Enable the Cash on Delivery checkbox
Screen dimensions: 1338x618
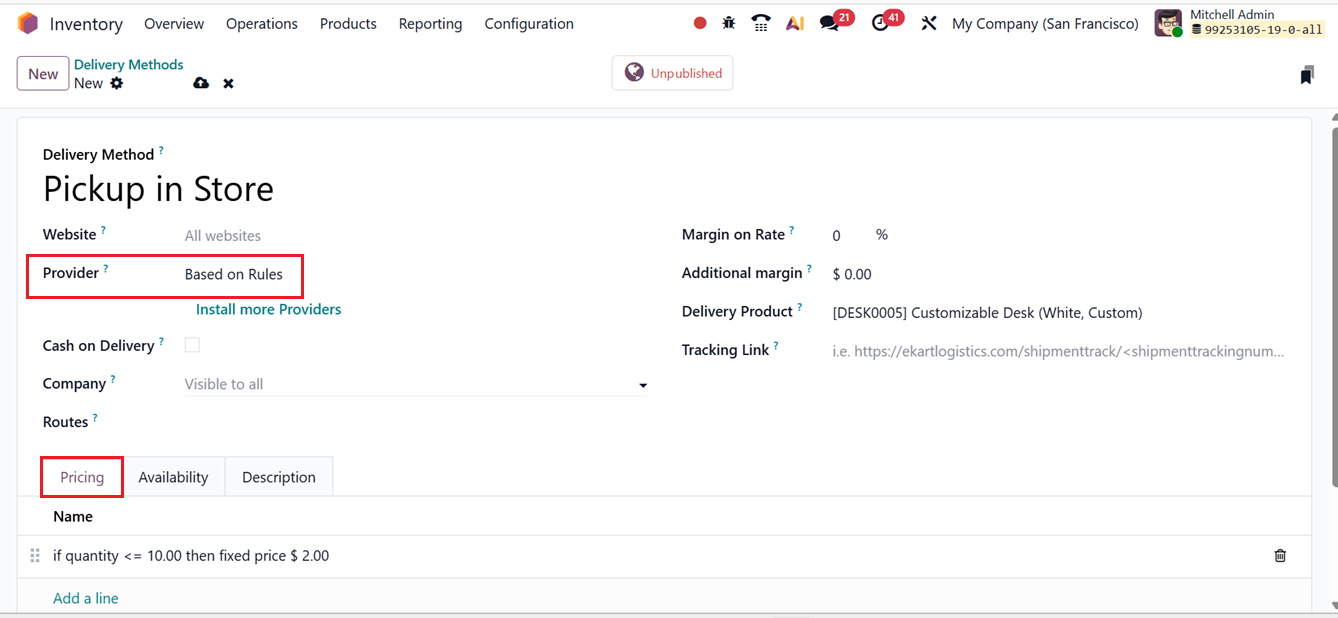192,345
